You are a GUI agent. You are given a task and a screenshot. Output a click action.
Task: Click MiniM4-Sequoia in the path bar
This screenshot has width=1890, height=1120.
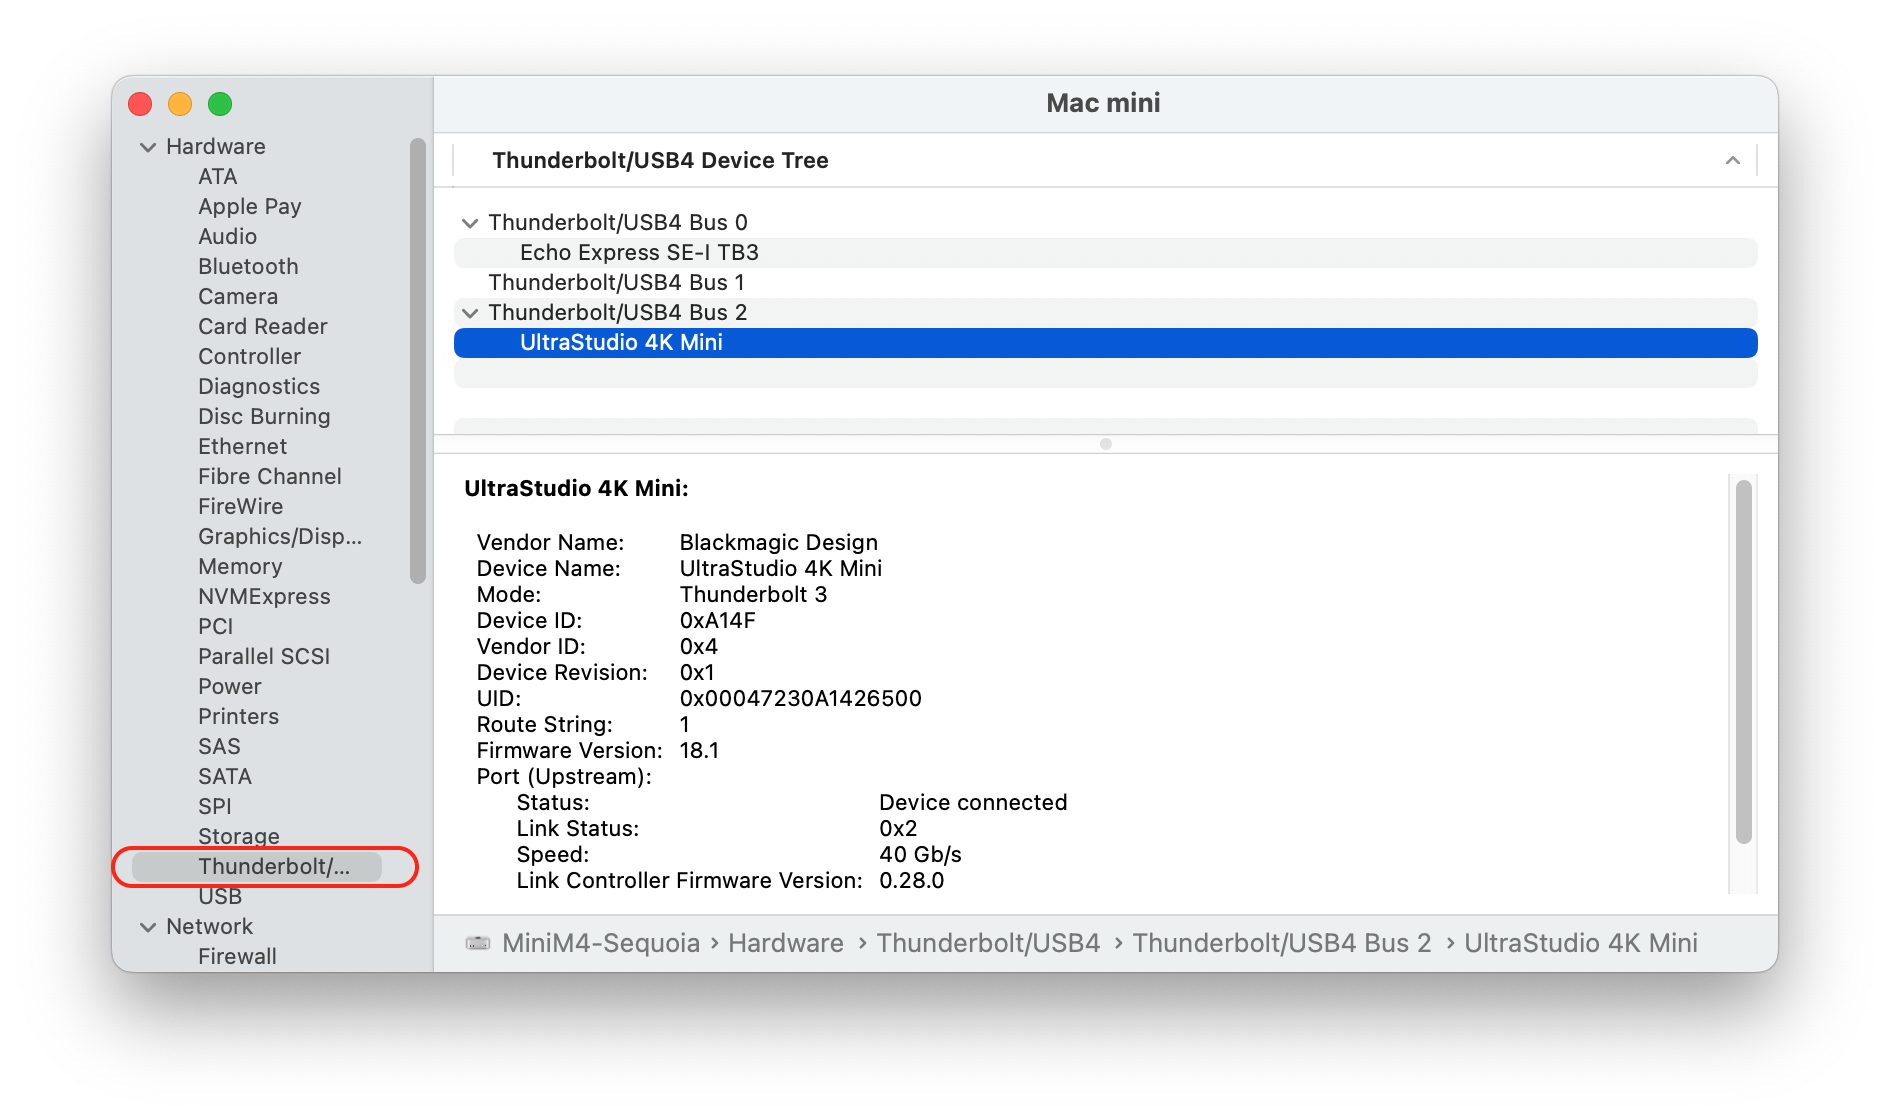coord(601,943)
